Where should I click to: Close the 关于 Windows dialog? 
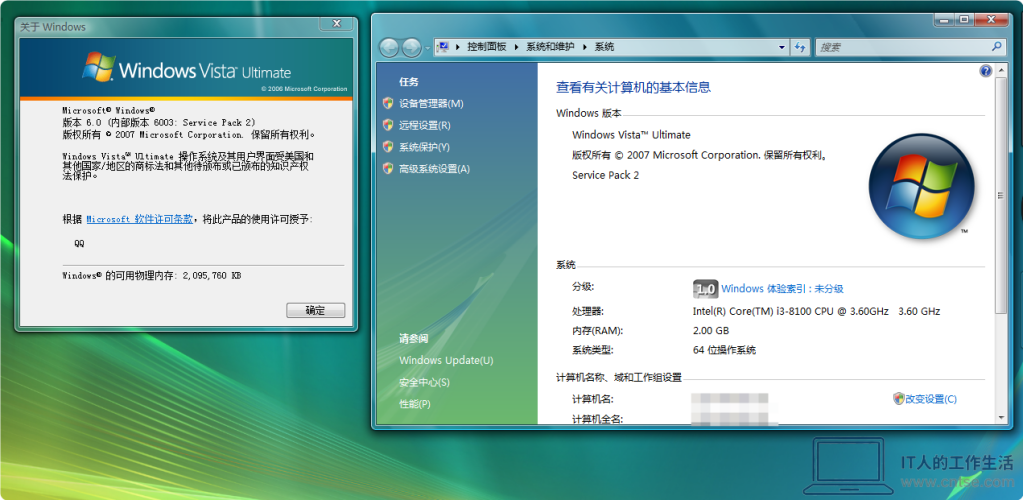click(x=337, y=23)
